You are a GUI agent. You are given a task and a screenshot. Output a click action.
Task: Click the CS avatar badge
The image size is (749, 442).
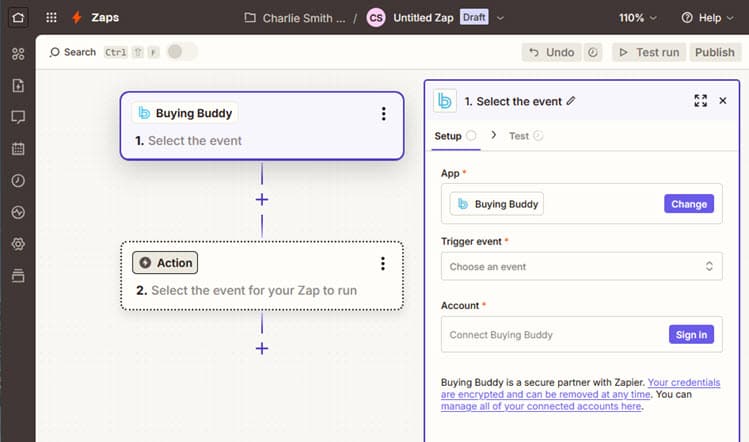coord(376,18)
